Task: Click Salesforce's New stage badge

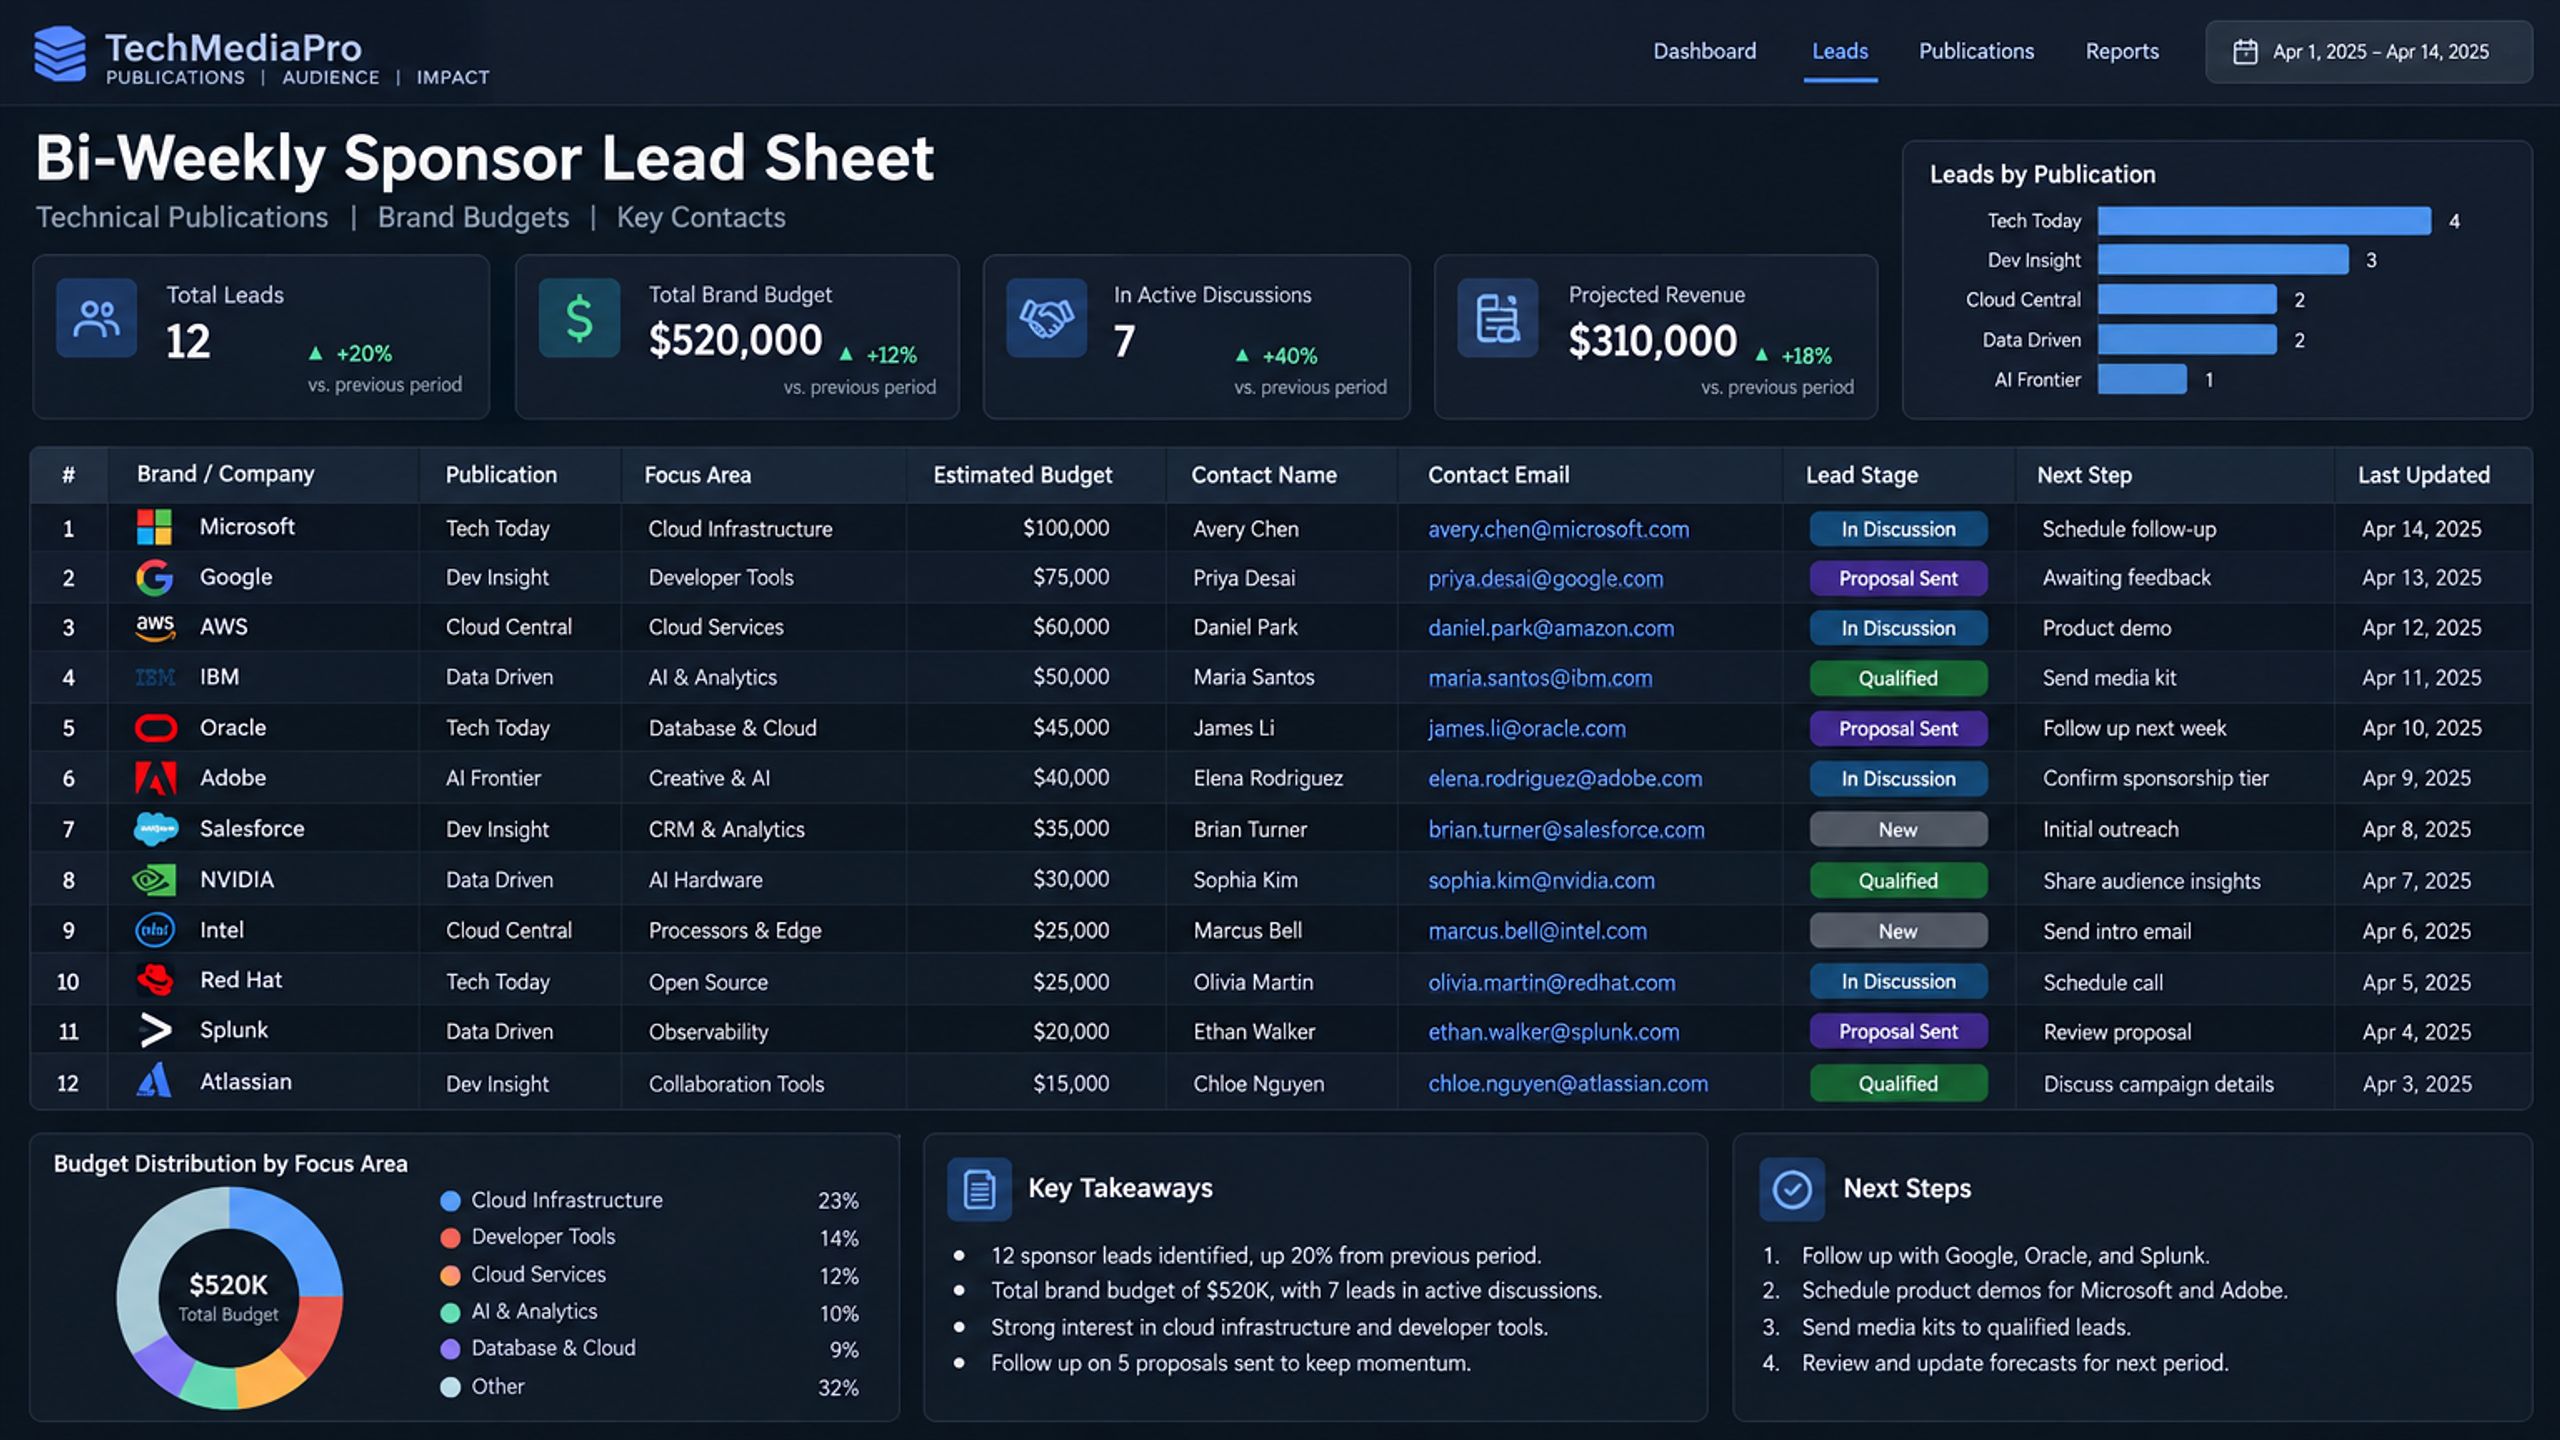Action: point(1898,830)
